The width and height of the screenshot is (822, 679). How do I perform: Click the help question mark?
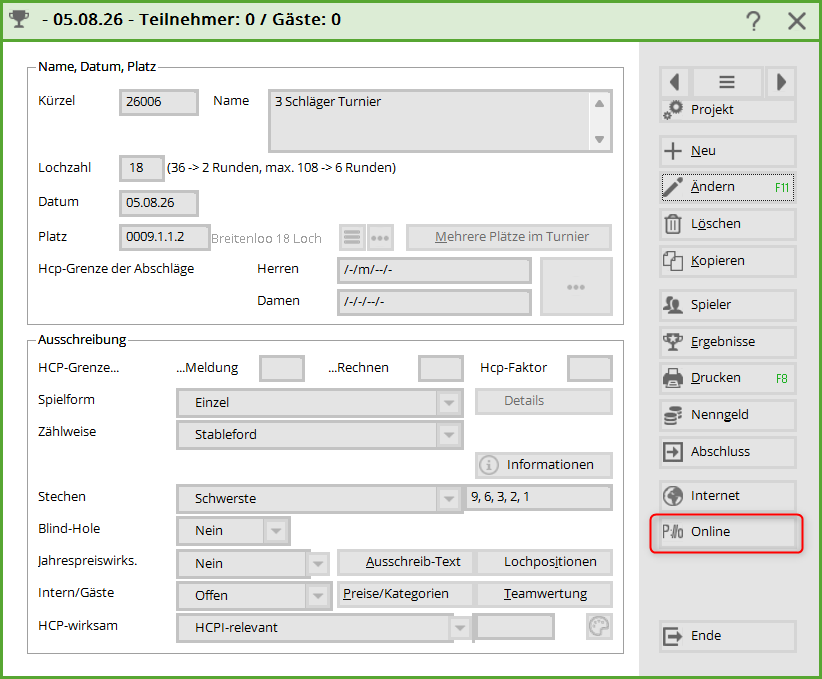click(x=753, y=21)
